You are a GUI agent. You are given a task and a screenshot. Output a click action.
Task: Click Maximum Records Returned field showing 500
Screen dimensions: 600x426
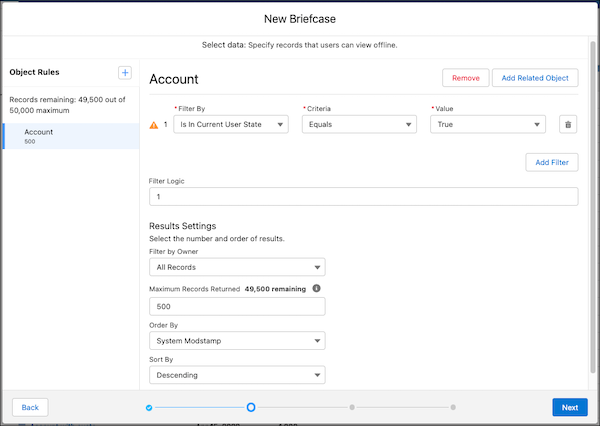237,307
